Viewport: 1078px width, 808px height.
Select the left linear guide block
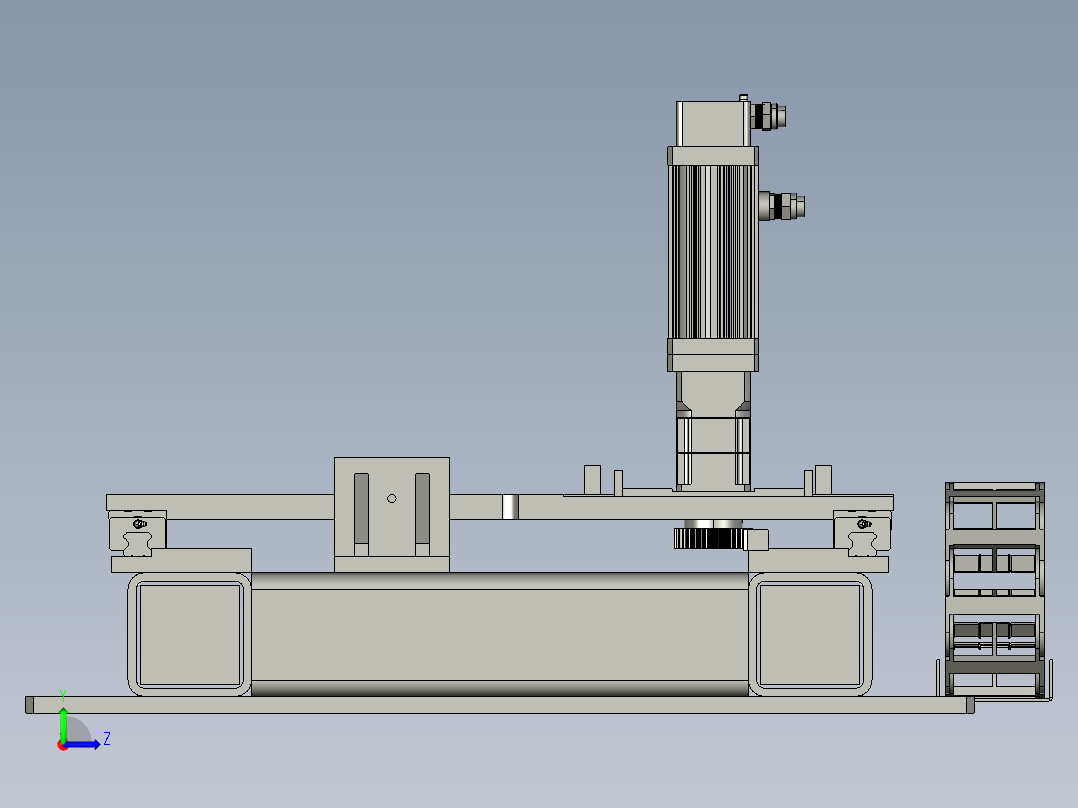point(138,533)
